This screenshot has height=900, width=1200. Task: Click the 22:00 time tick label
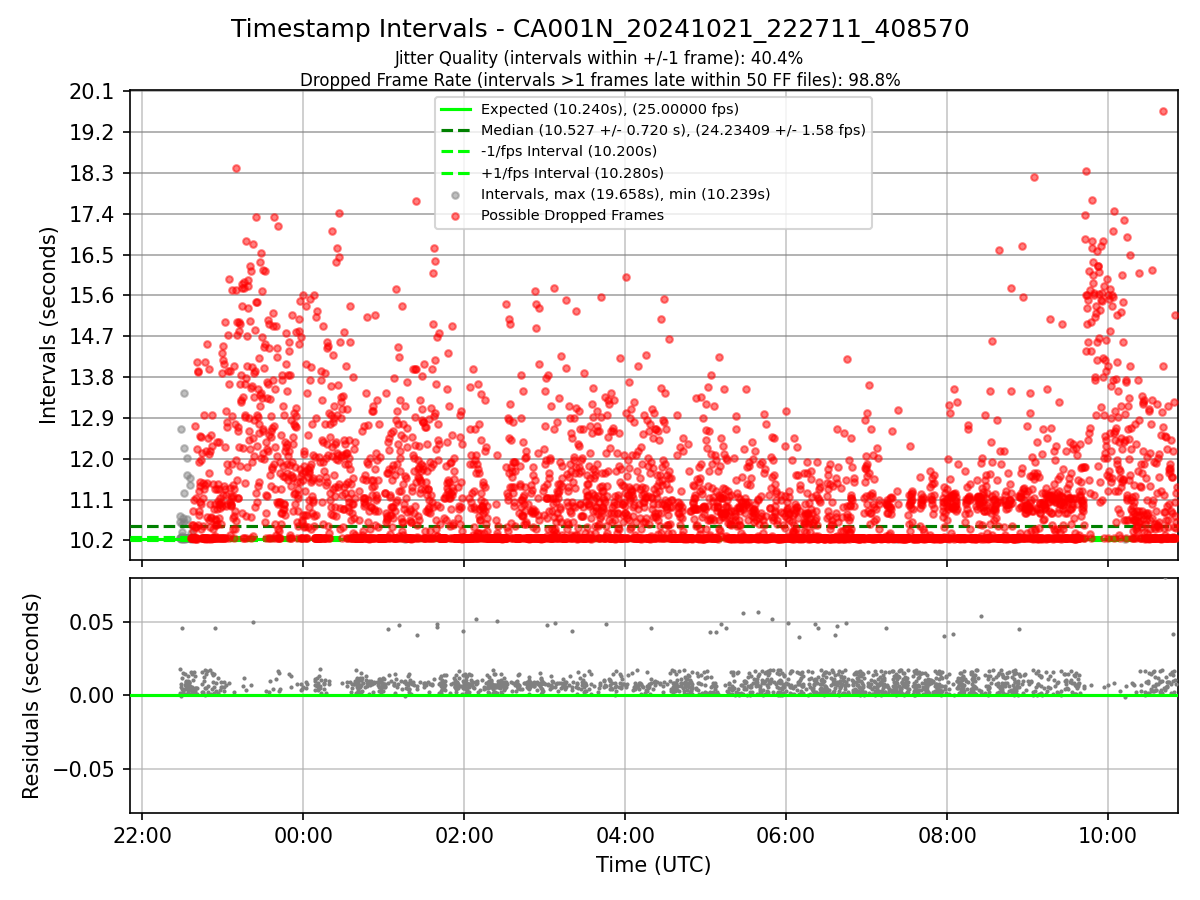[x=142, y=836]
